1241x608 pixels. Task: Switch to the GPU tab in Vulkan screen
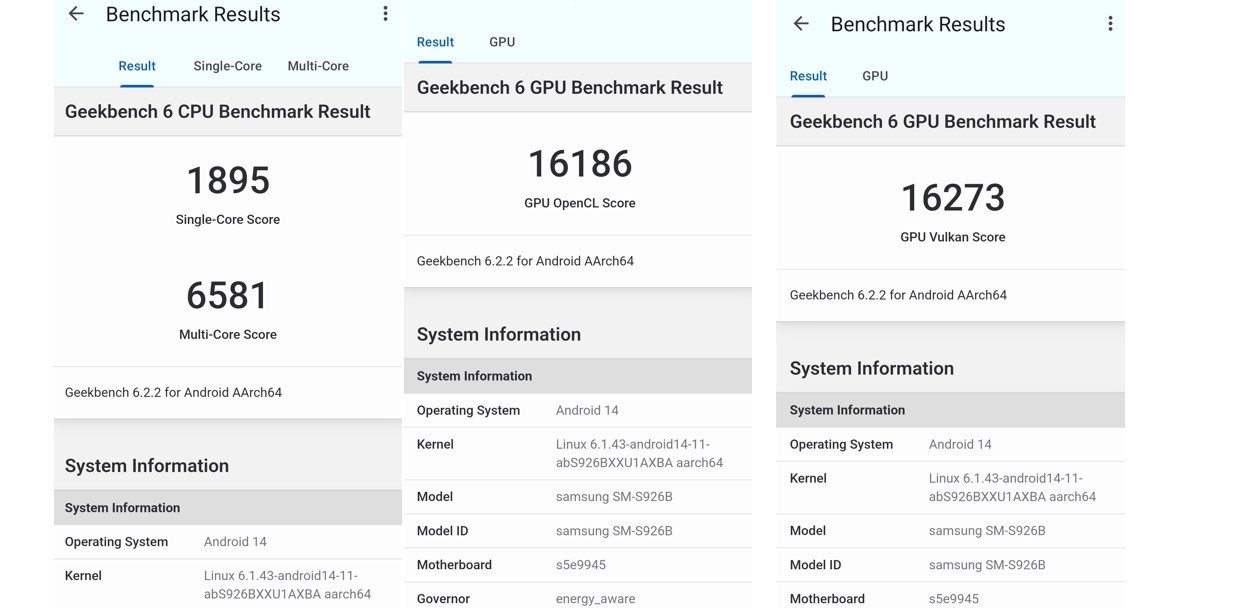pyautogui.click(x=875, y=76)
